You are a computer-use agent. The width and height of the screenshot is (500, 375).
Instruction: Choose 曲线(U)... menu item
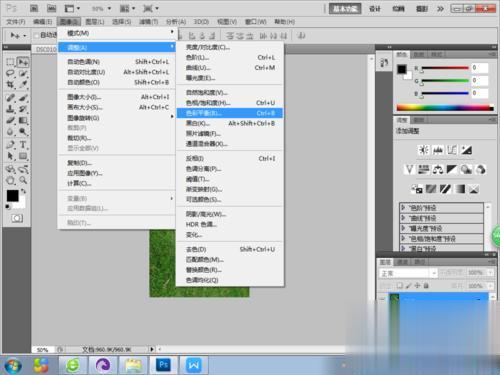230,68
